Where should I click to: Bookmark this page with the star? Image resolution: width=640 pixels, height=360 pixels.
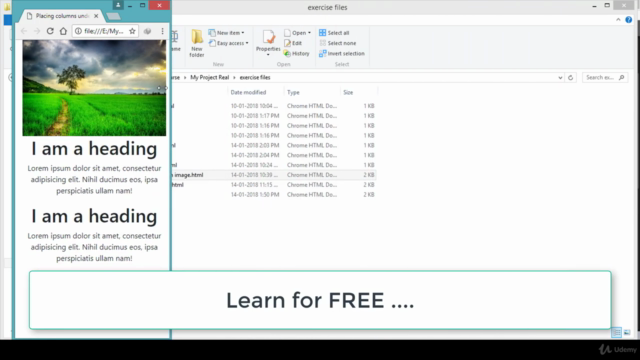[x=132, y=31]
